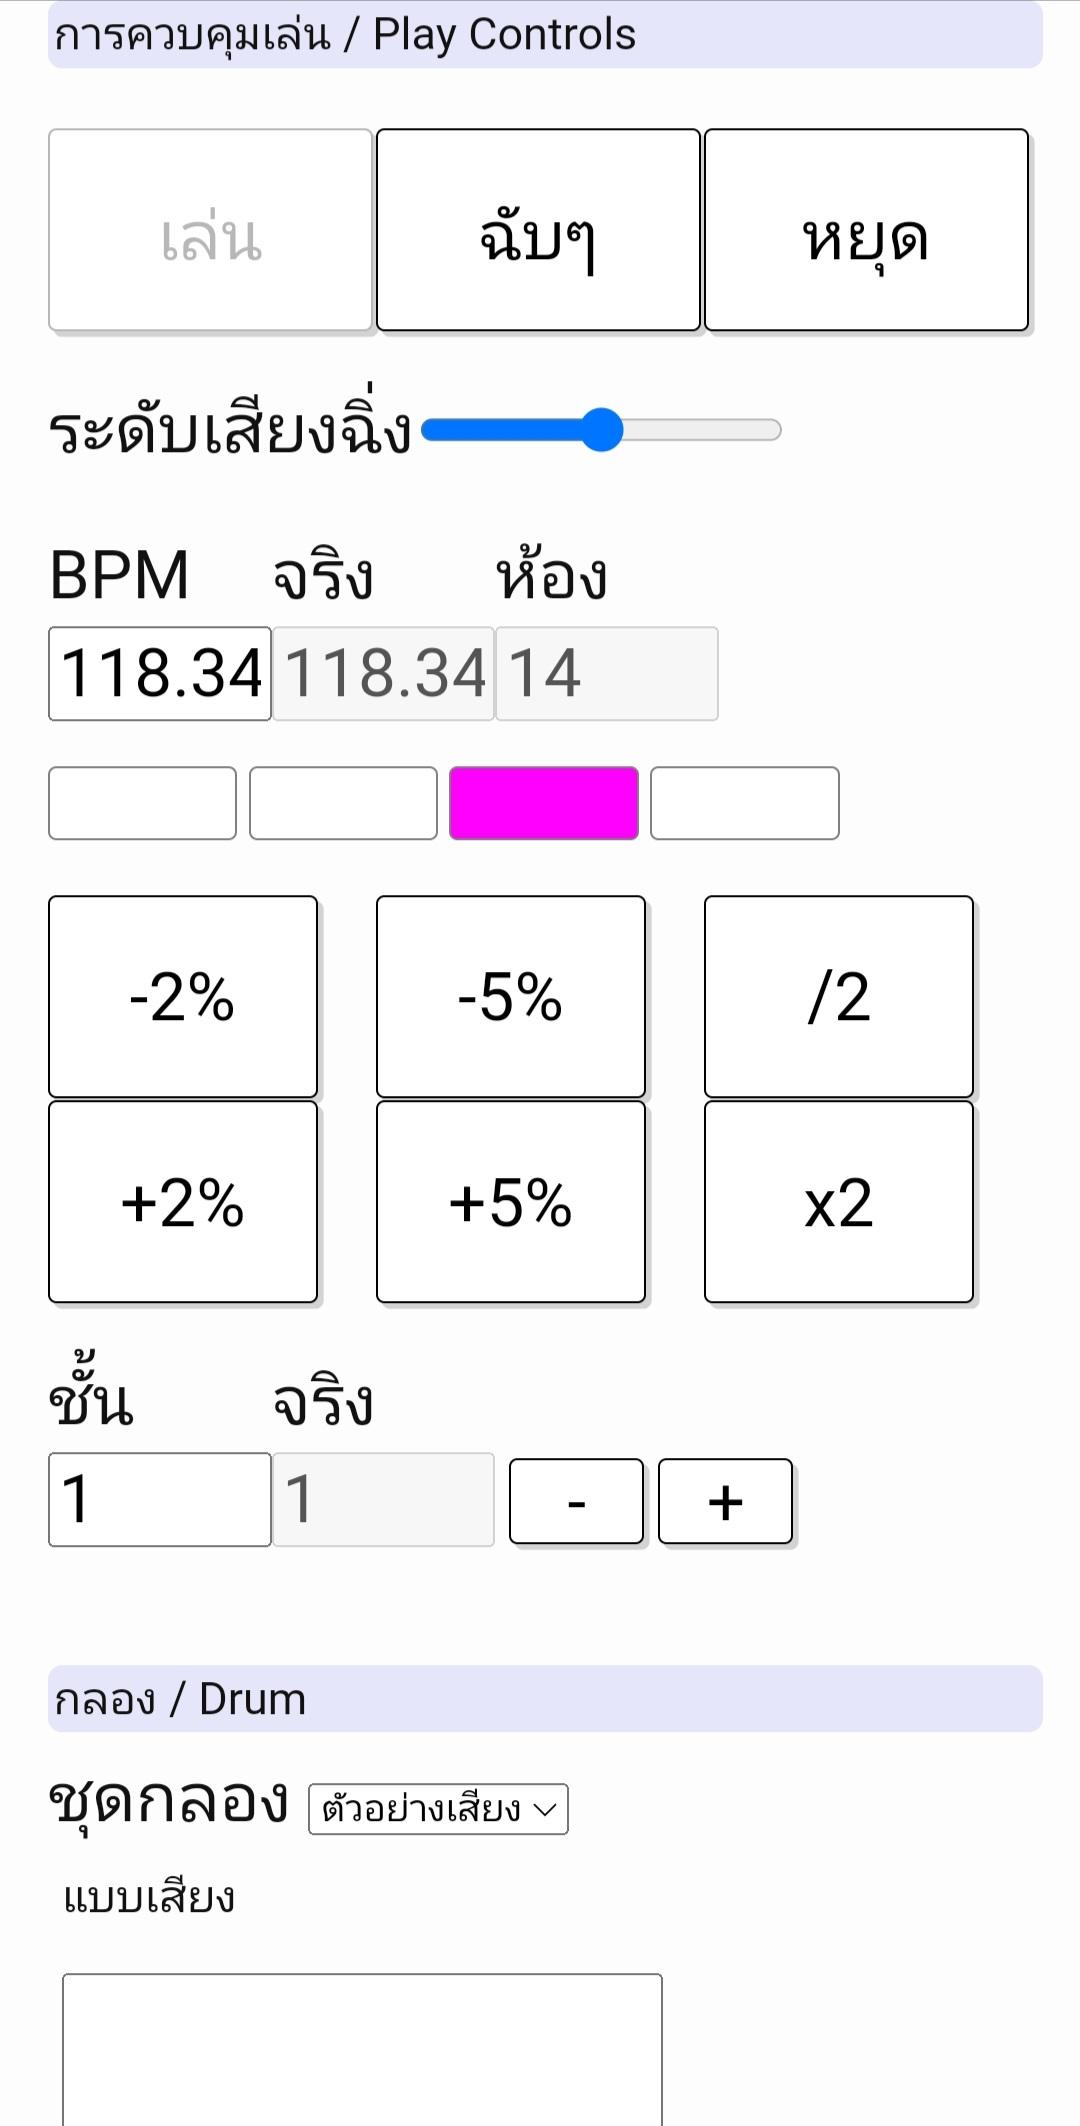Click the magenta beat indicator box
Viewport: 1080px width, 2126px height.
544,803
